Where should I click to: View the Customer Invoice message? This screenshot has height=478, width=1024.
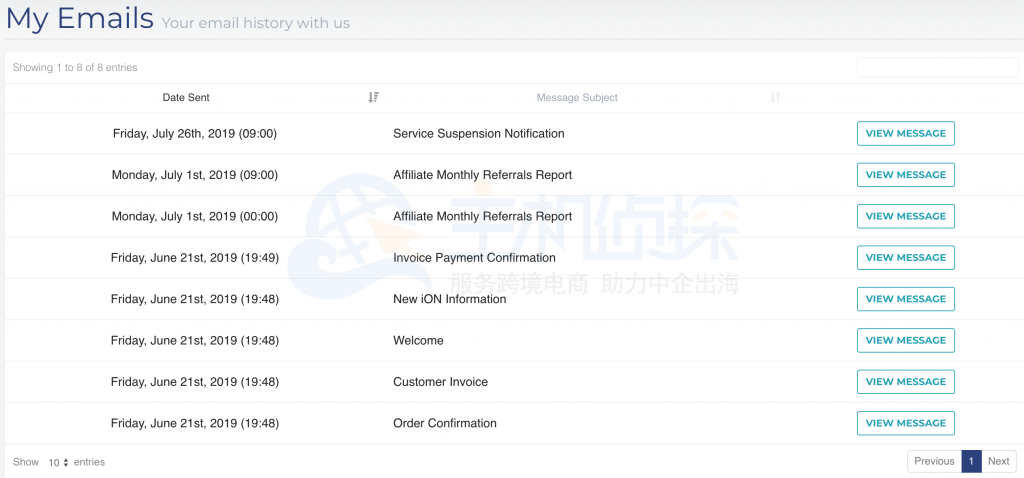tap(905, 381)
